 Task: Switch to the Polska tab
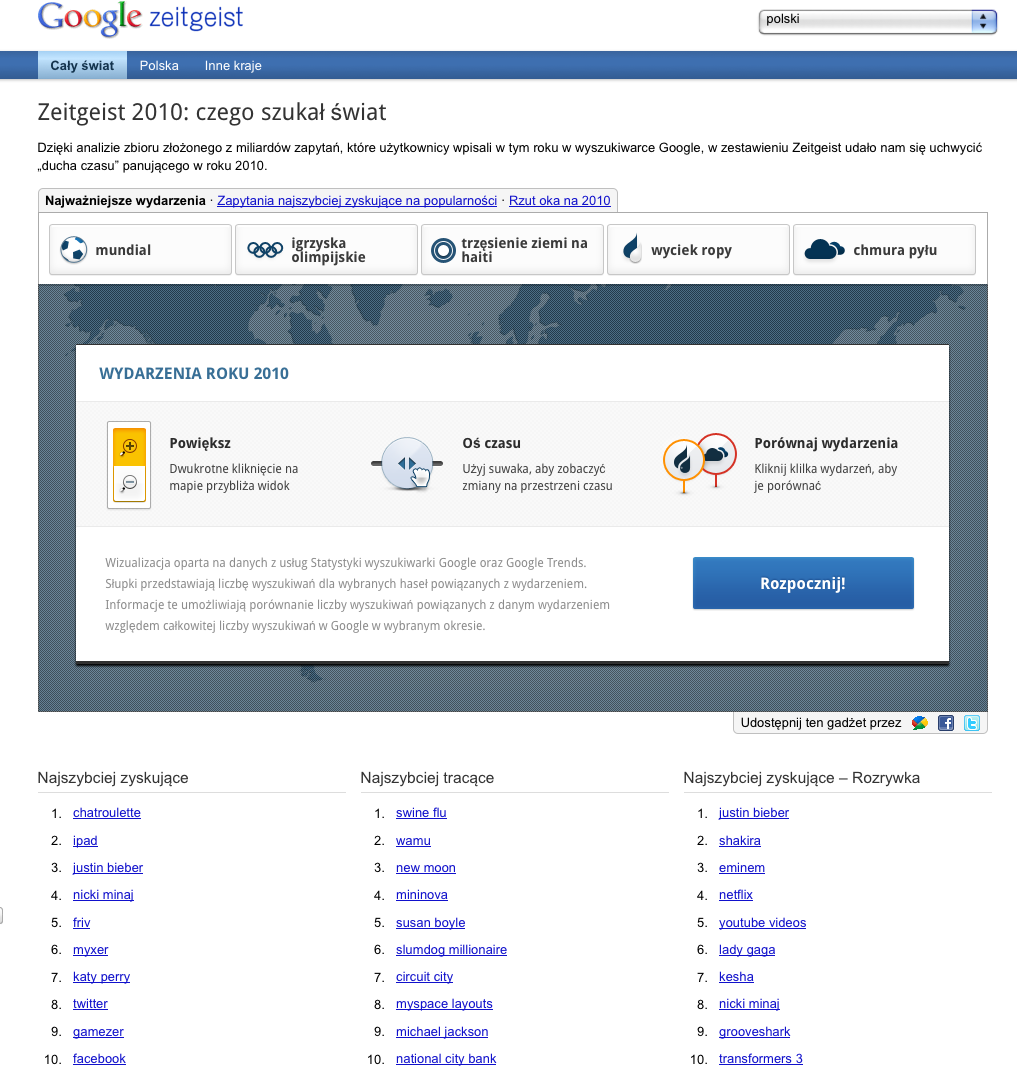(x=159, y=65)
